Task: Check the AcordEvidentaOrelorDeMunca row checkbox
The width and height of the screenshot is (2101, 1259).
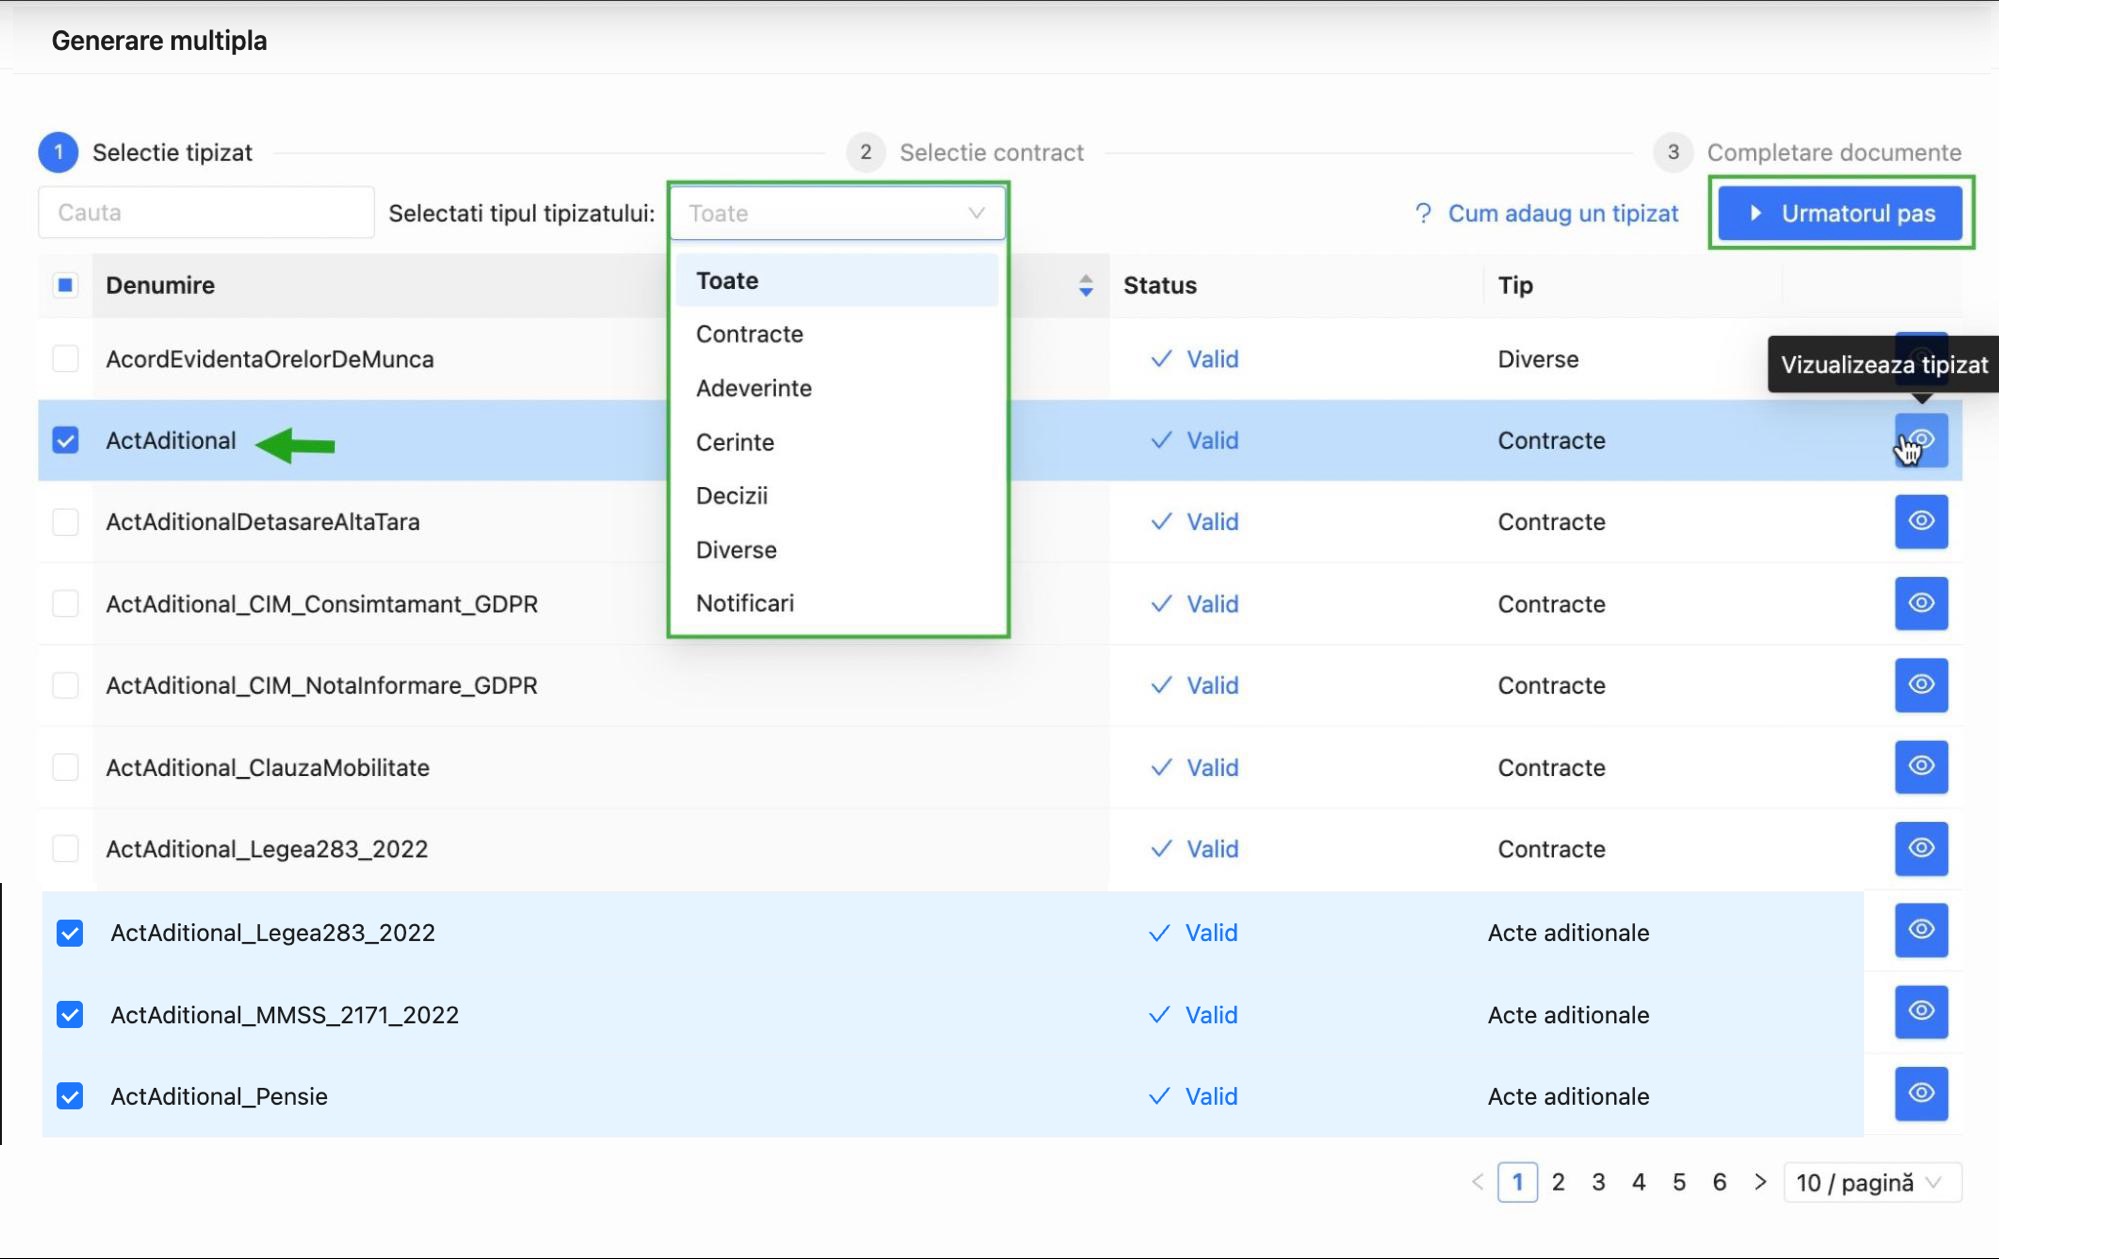Action: click(65, 358)
